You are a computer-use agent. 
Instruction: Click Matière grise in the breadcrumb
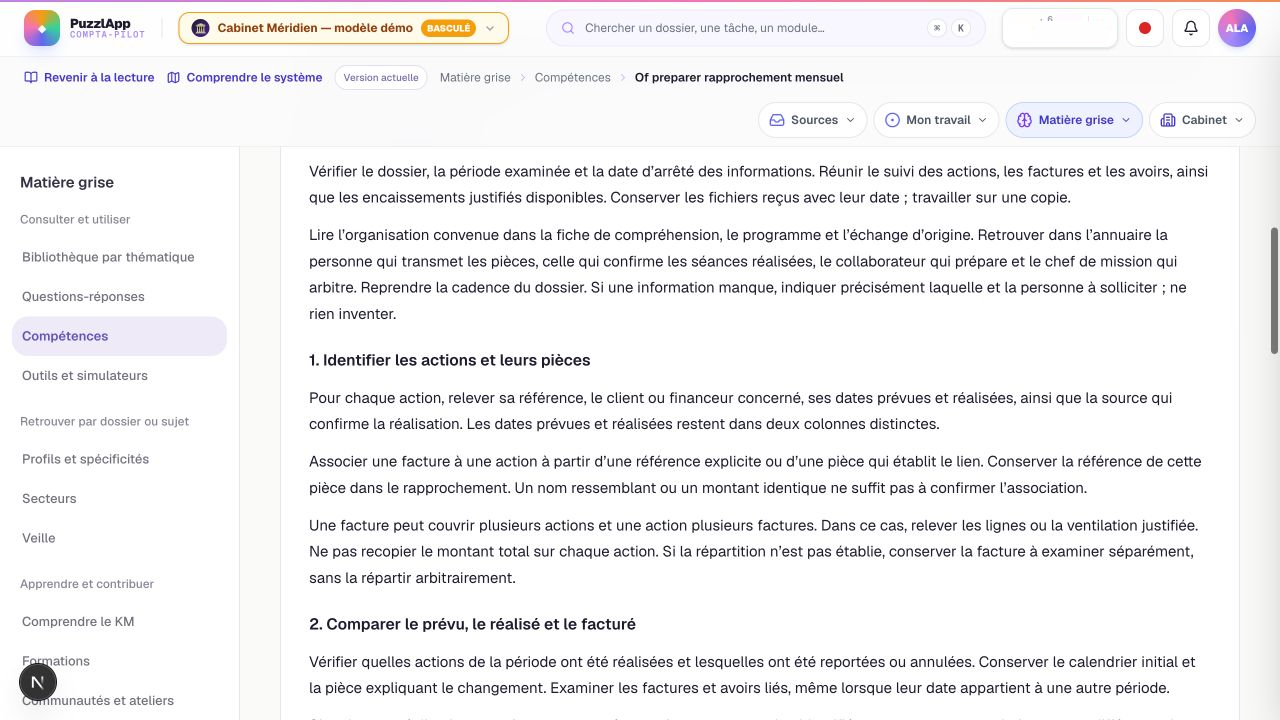pos(475,77)
